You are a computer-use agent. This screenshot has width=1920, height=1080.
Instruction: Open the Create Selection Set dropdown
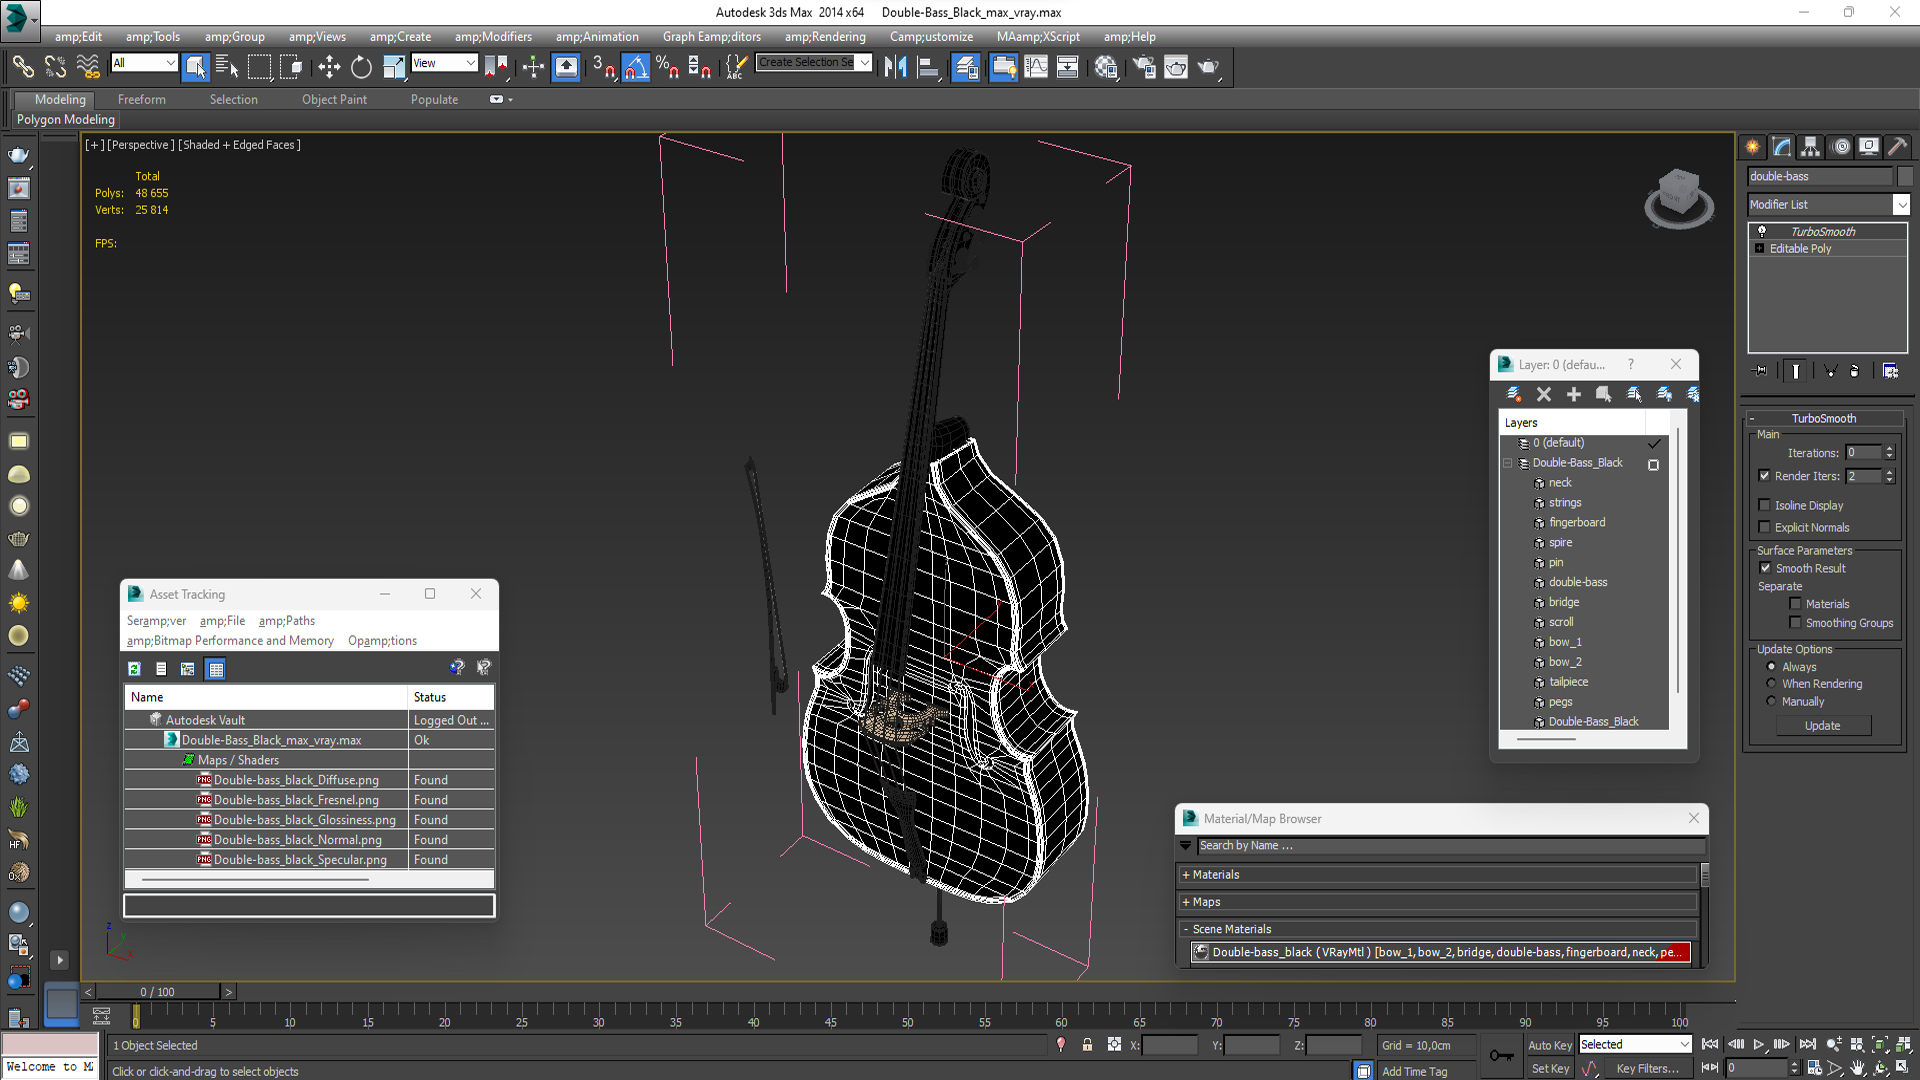[x=814, y=62]
